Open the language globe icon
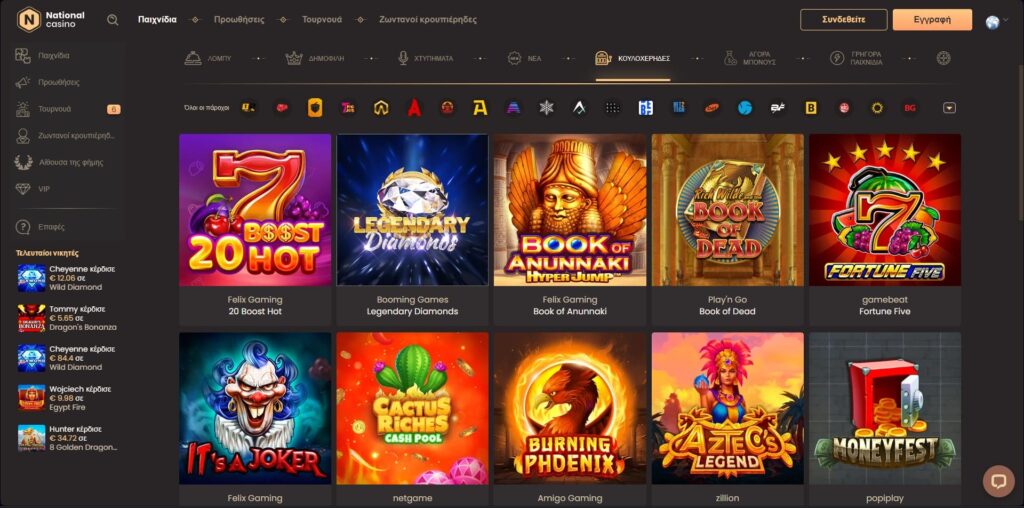The width and height of the screenshot is (1024, 508). coord(992,22)
